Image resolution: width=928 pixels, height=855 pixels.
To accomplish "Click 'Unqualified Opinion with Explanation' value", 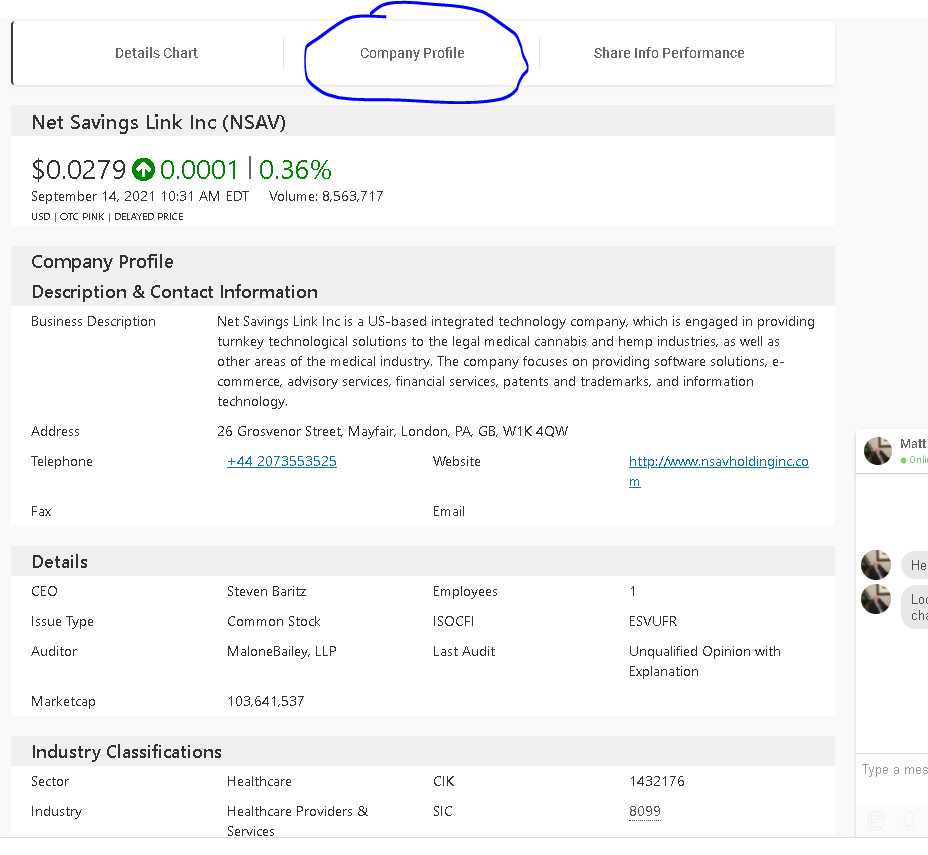I will pos(704,662).
